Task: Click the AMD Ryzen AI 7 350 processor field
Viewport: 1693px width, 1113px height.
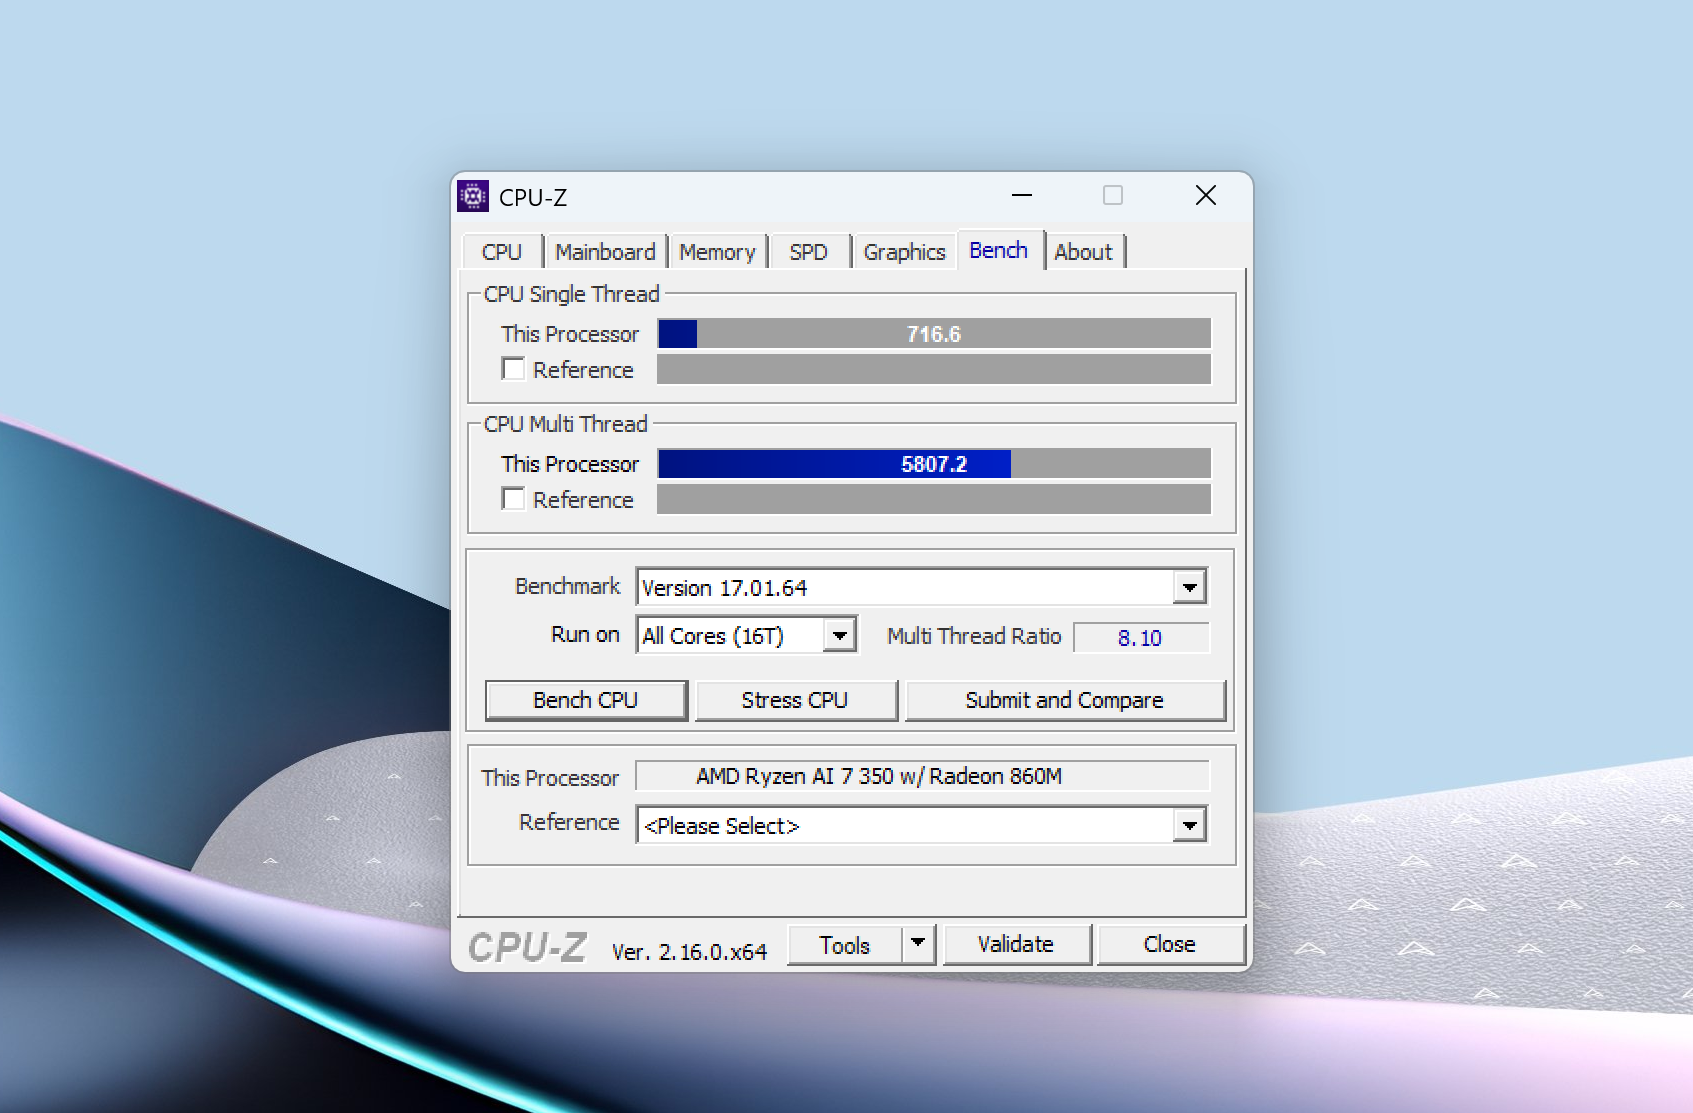Action: 922,776
